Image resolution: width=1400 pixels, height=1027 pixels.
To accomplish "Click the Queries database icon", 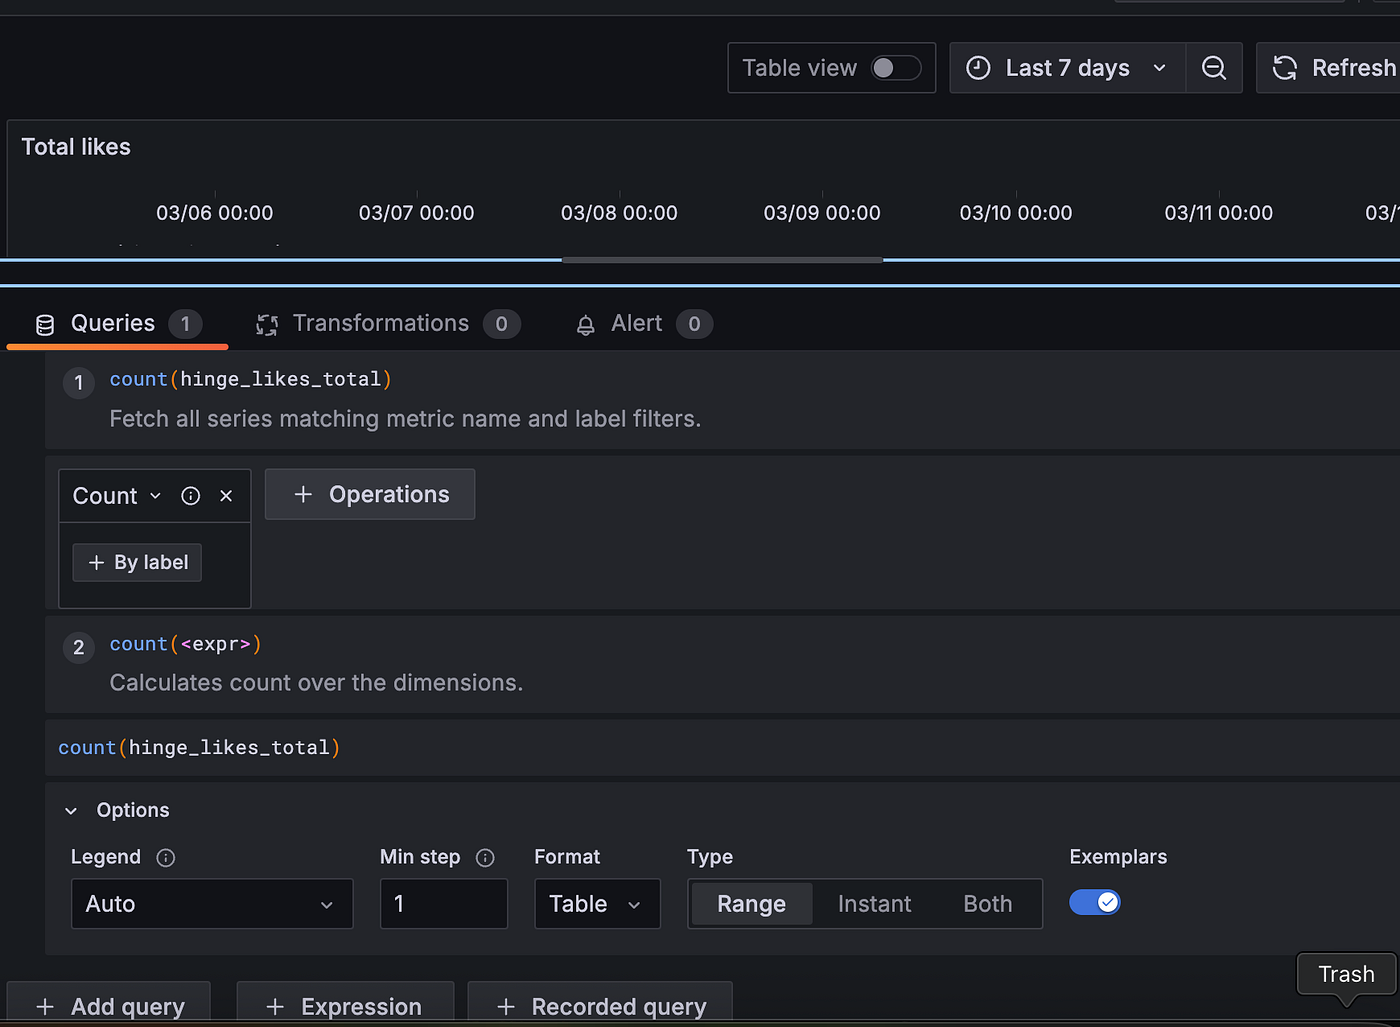I will [x=45, y=324].
